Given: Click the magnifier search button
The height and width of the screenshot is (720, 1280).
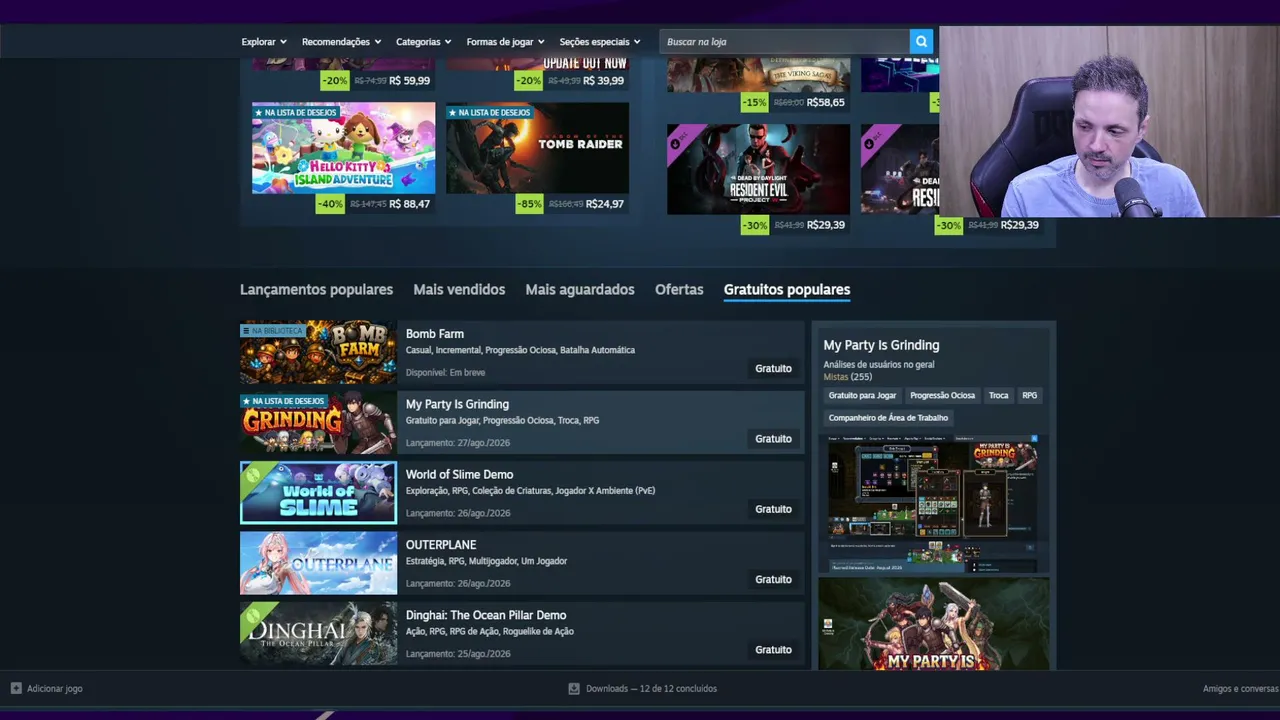Looking at the screenshot, I should click(921, 41).
